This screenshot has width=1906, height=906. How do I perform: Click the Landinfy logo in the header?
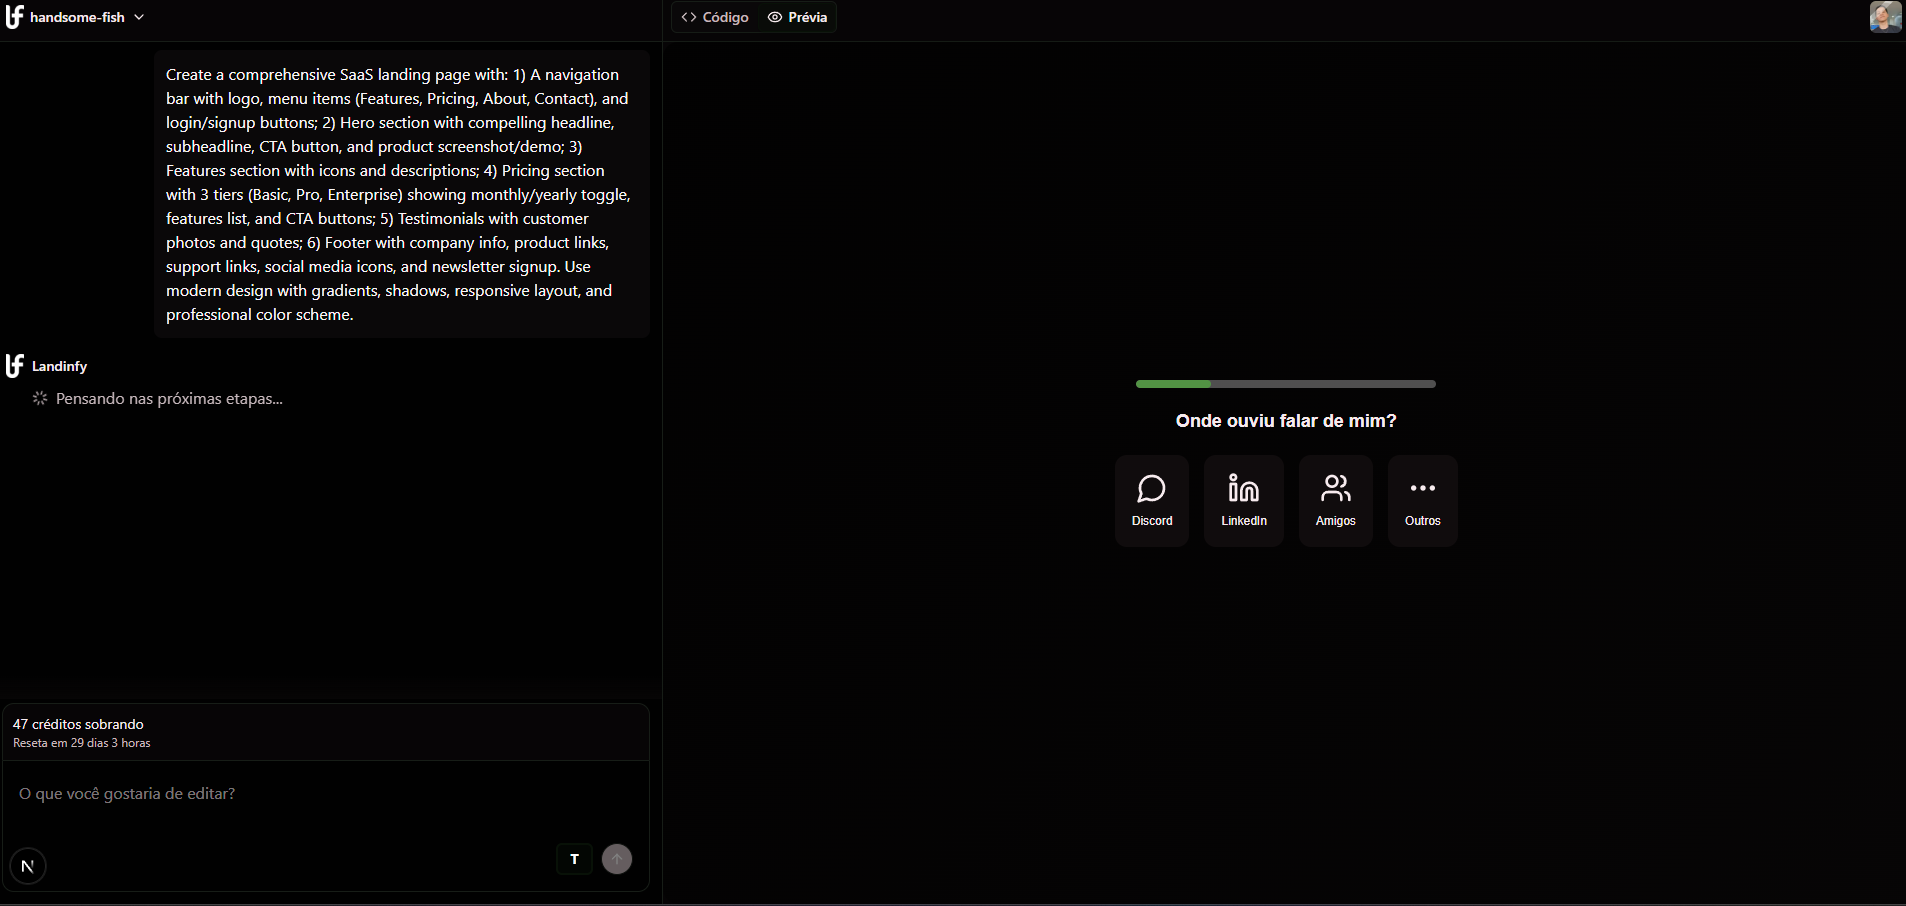(x=14, y=17)
